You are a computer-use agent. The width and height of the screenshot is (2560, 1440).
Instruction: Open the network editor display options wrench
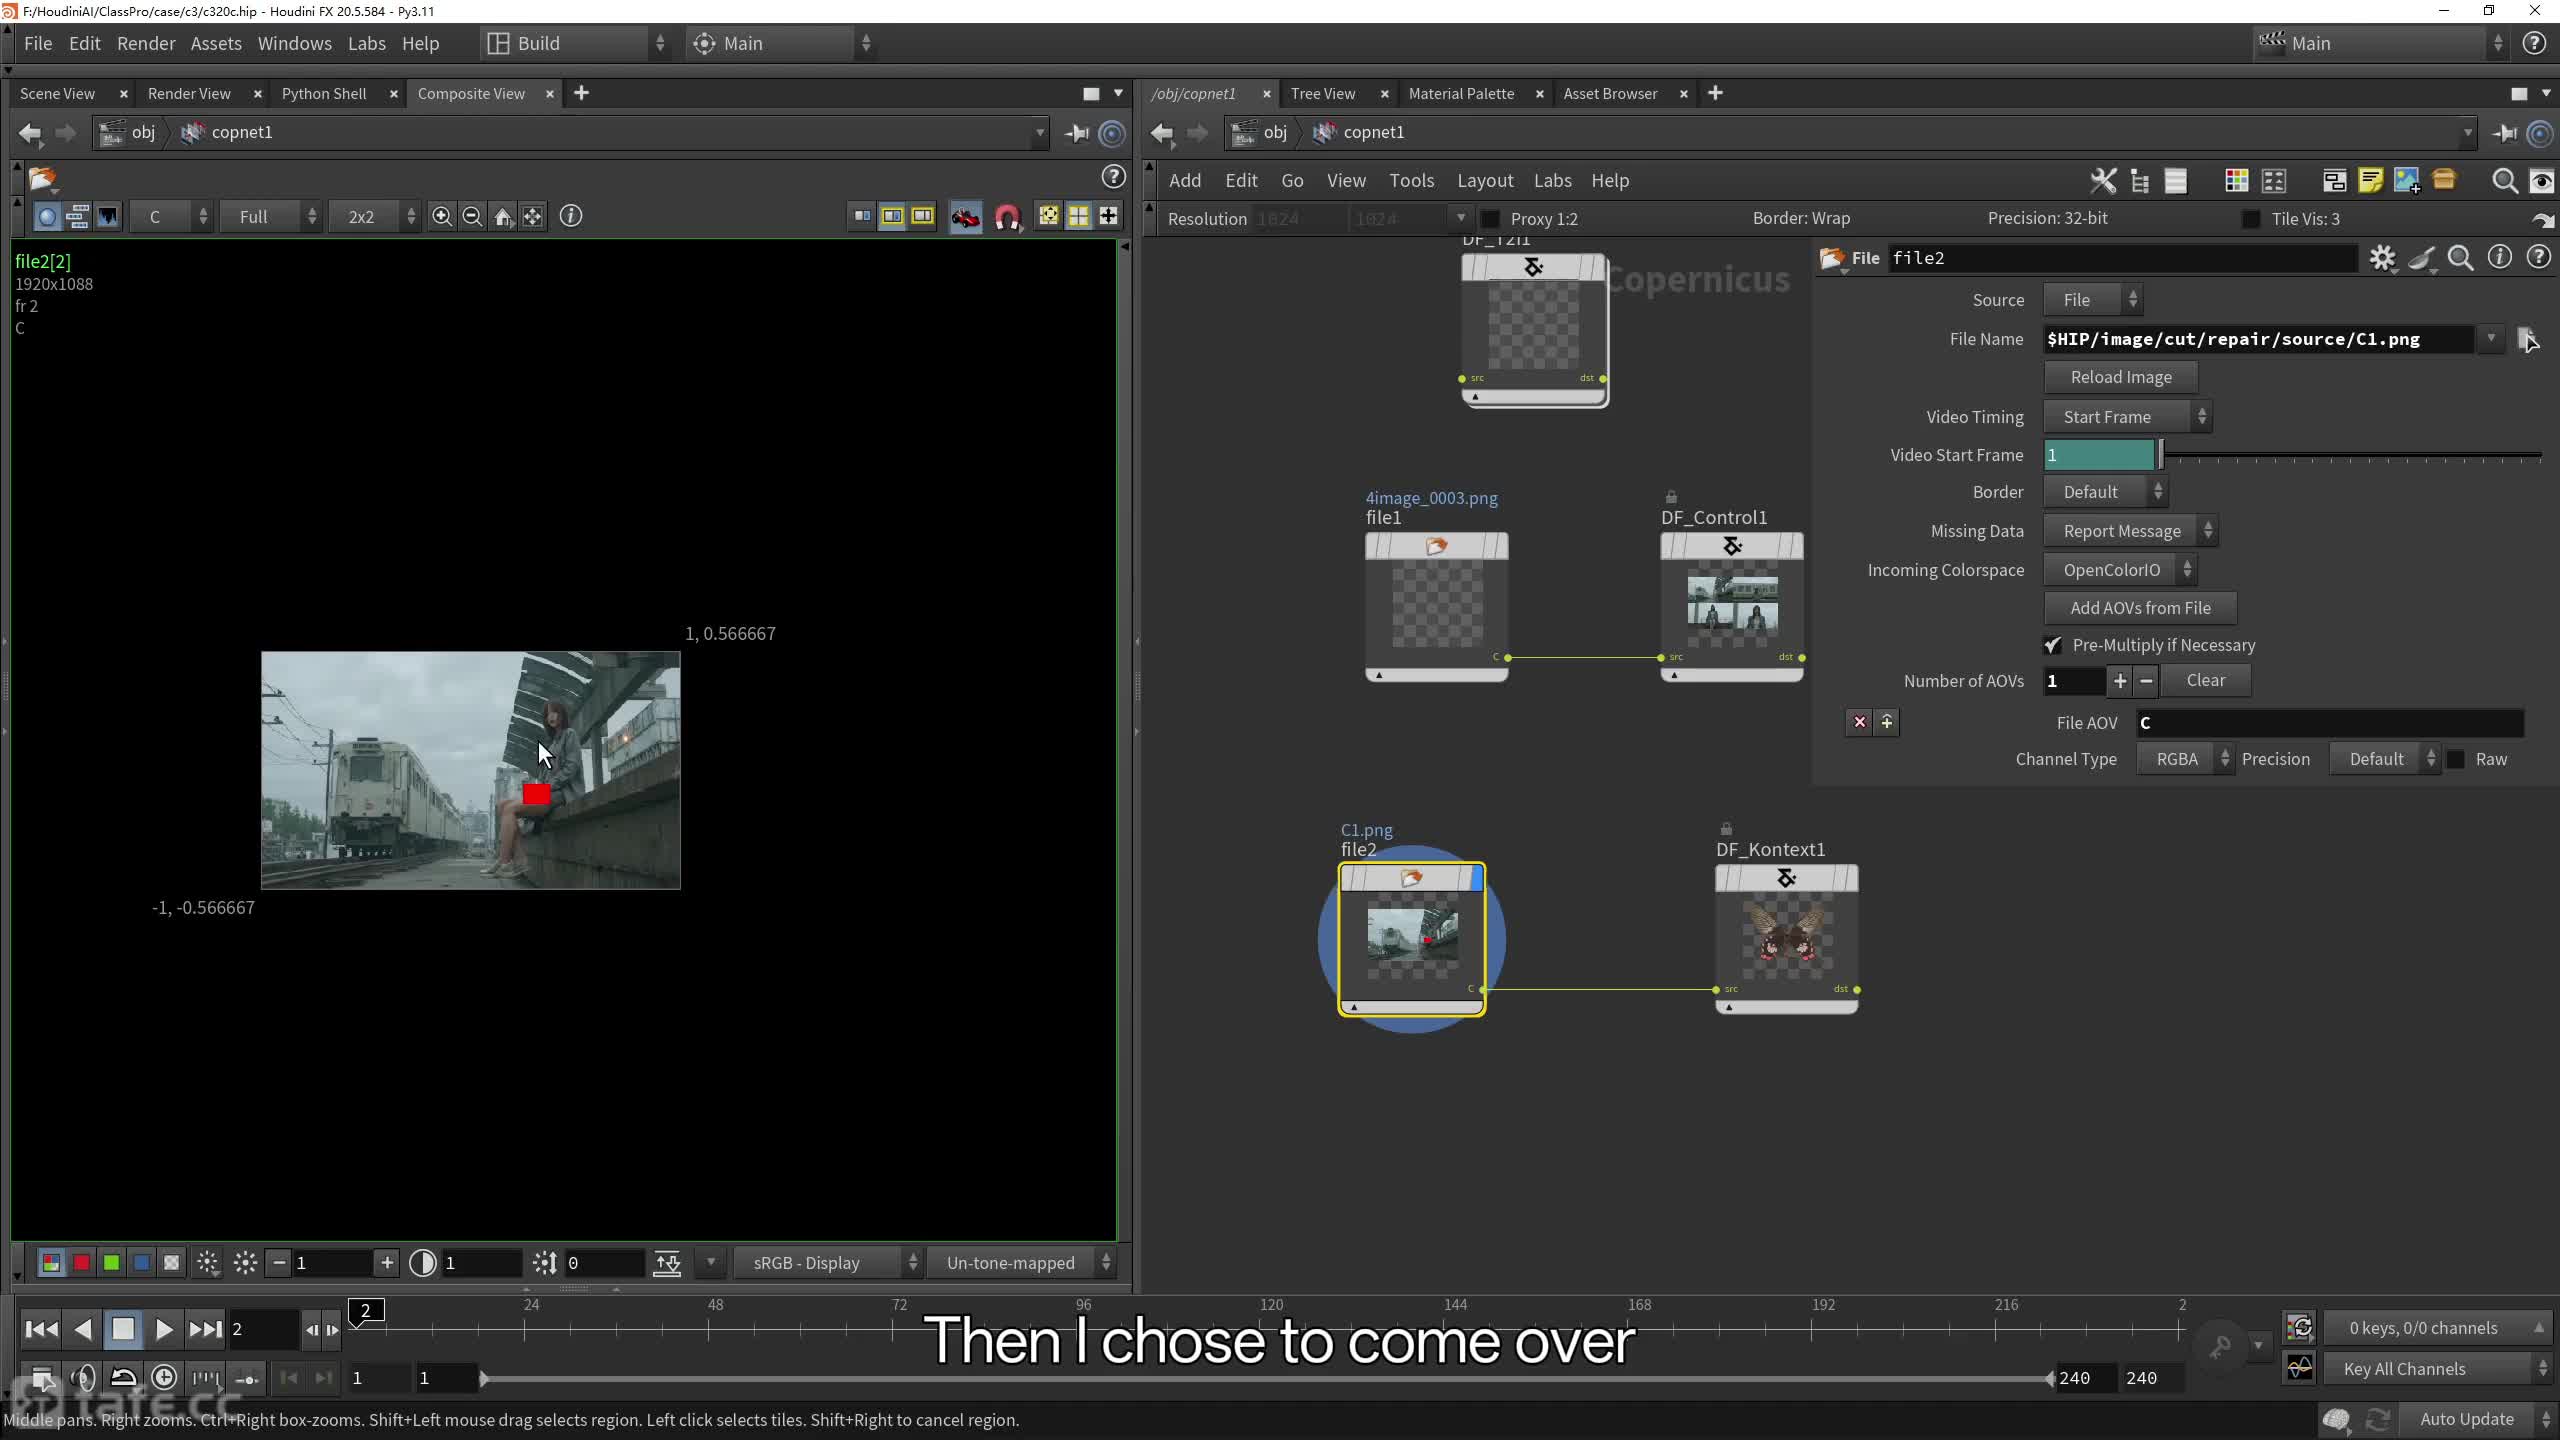click(x=2103, y=181)
